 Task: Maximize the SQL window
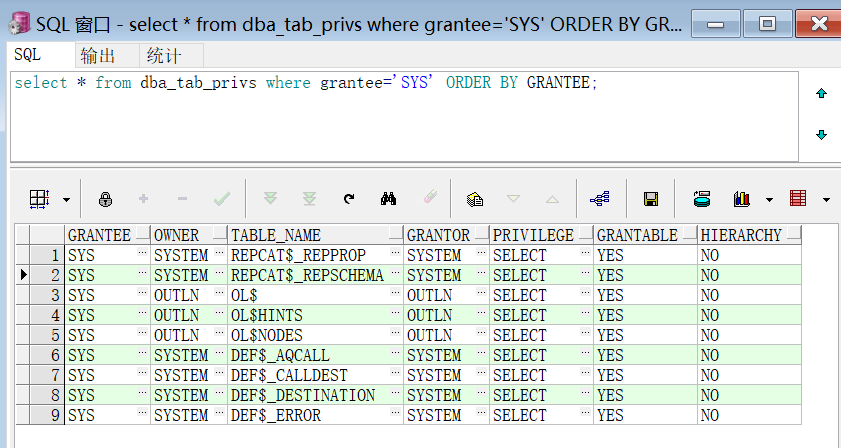point(767,24)
